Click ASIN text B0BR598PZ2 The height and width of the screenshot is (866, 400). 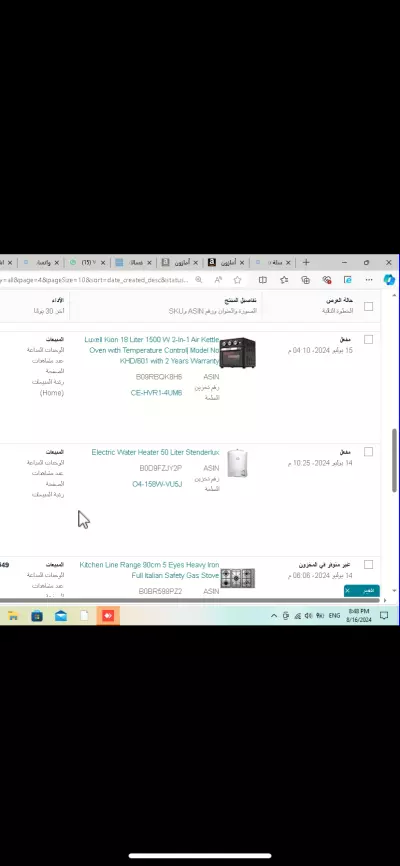pyautogui.click(x=160, y=591)
